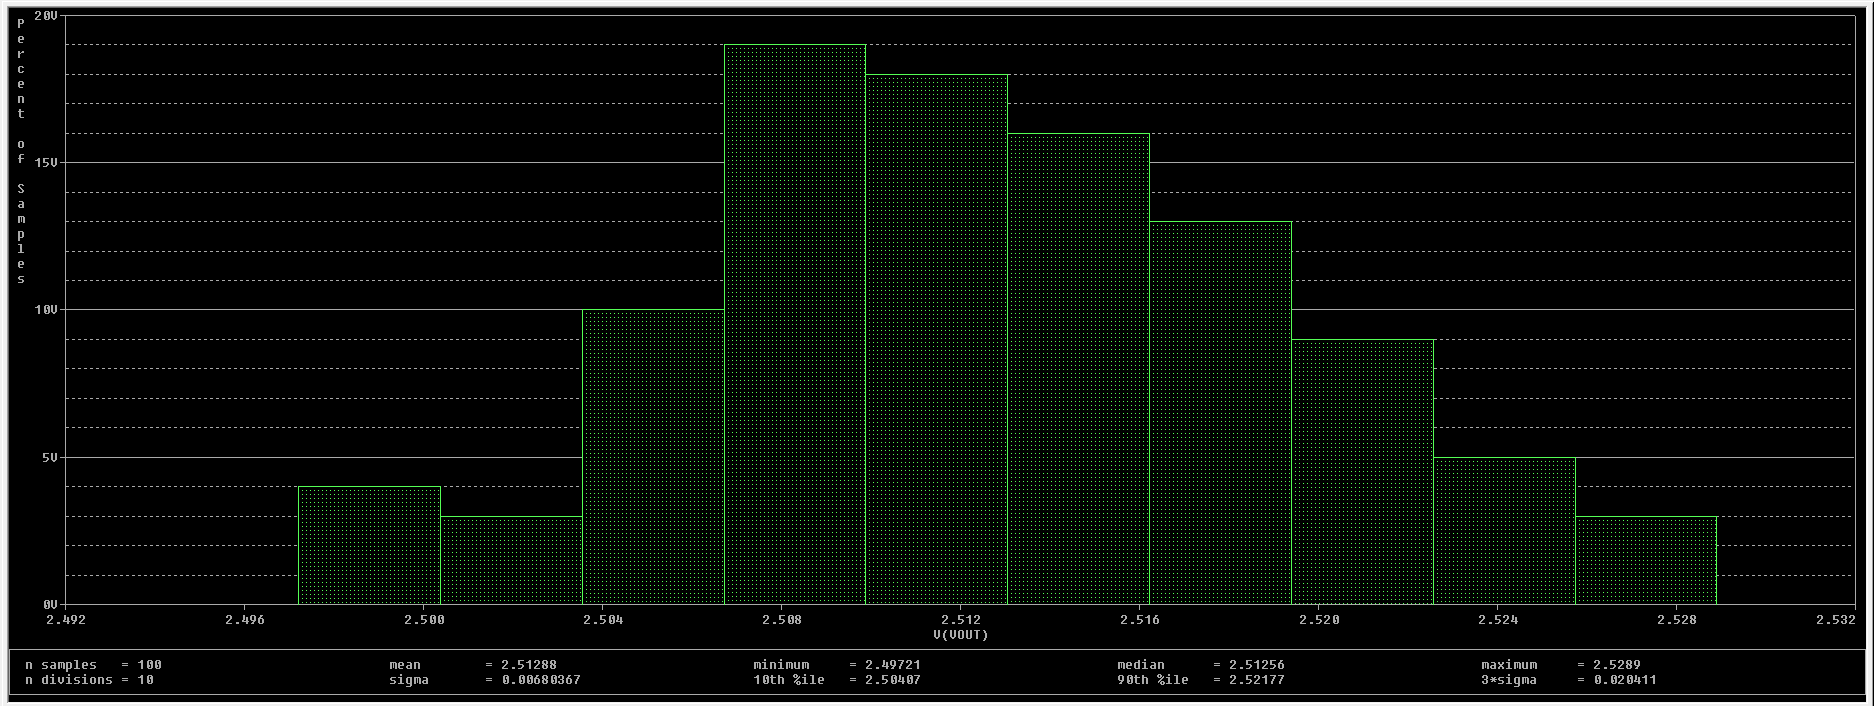Select the 9 percent bar near 2.520
This screenshot has height=706, width=1874.
[1362, 472]
